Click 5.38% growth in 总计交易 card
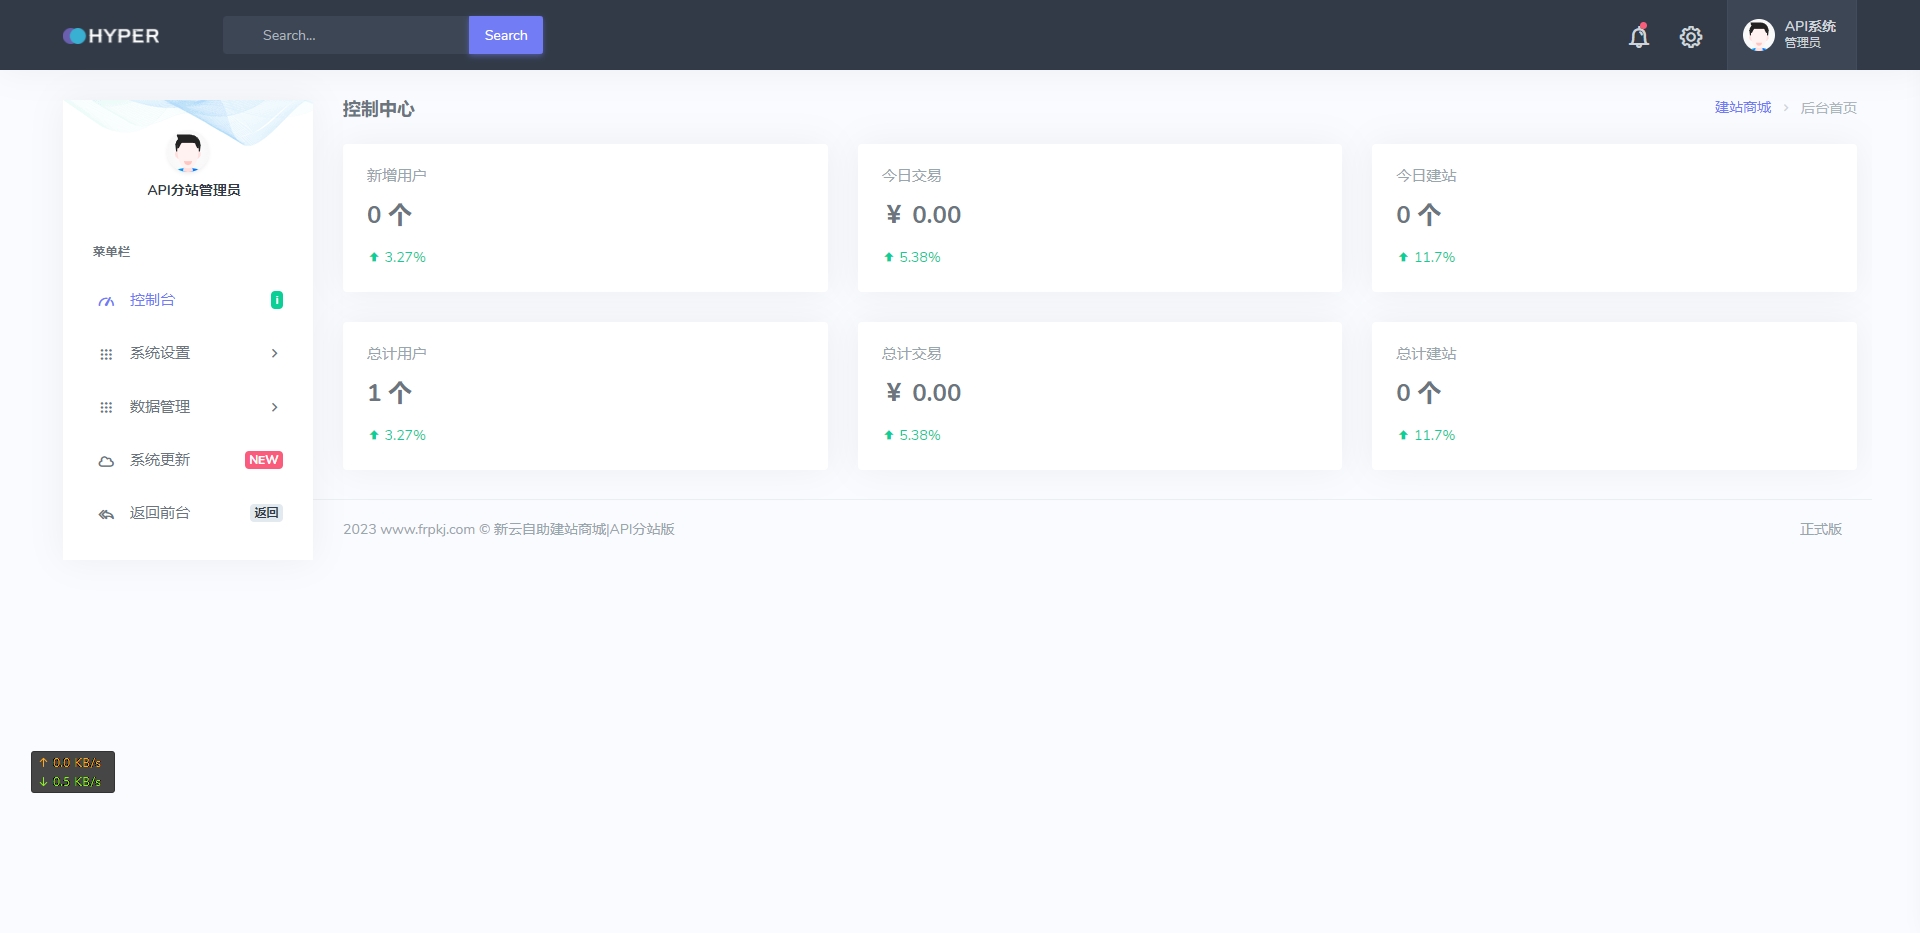1920x933 pixels. [x=912, y=435]
